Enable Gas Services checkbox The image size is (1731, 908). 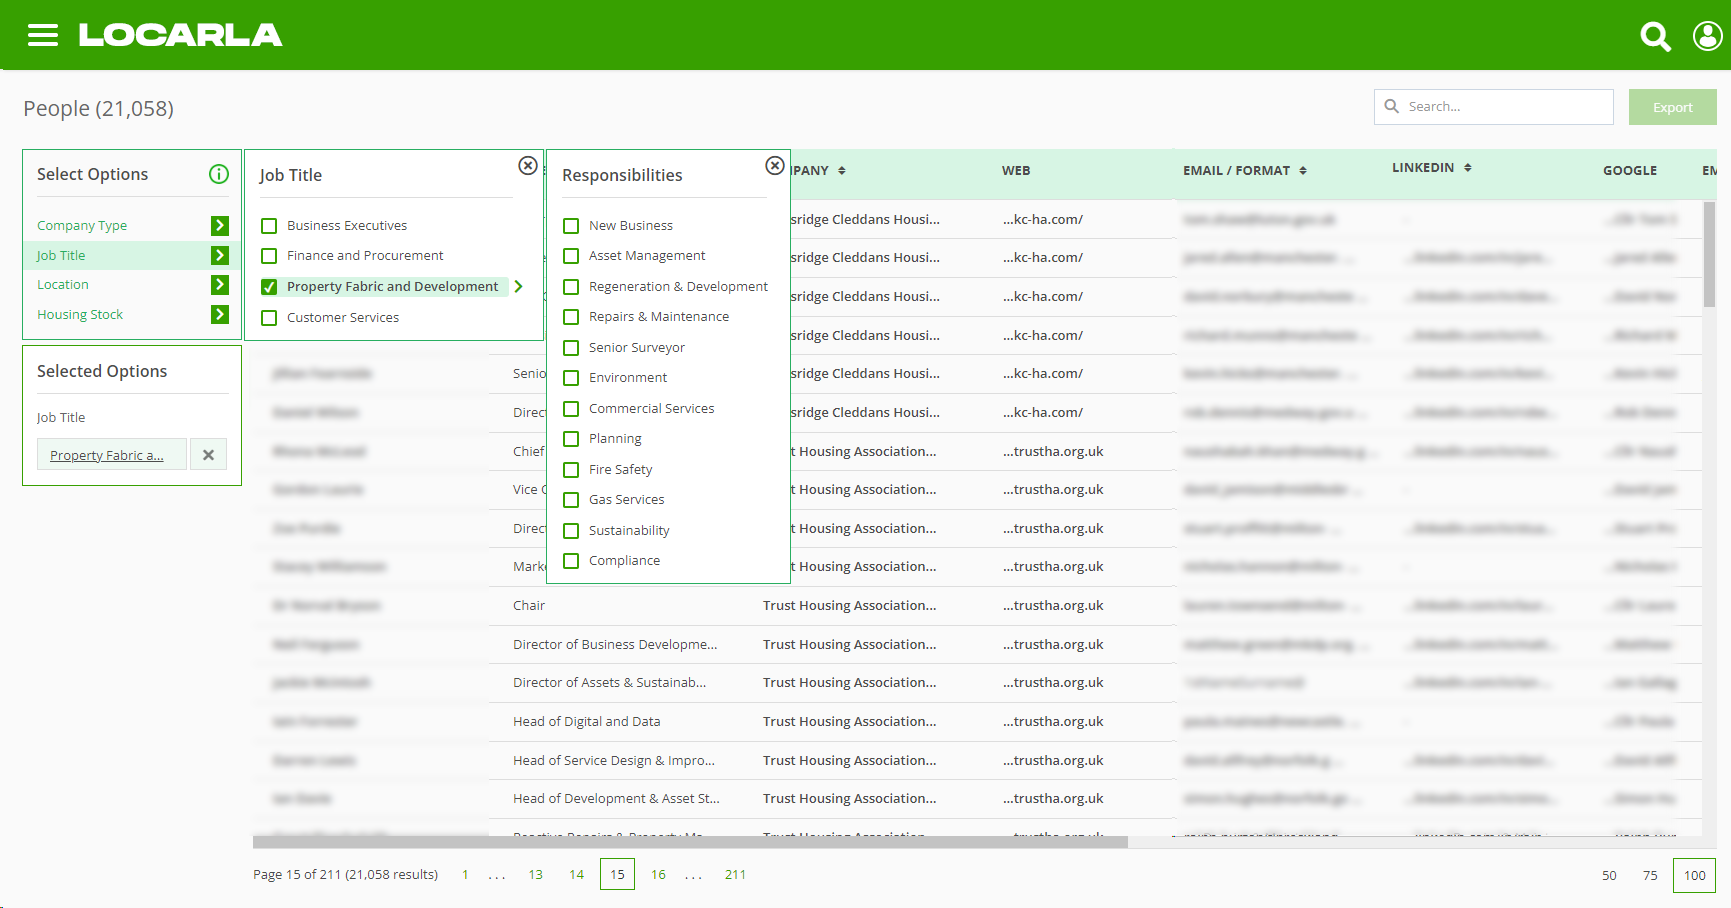coord(571,500)
